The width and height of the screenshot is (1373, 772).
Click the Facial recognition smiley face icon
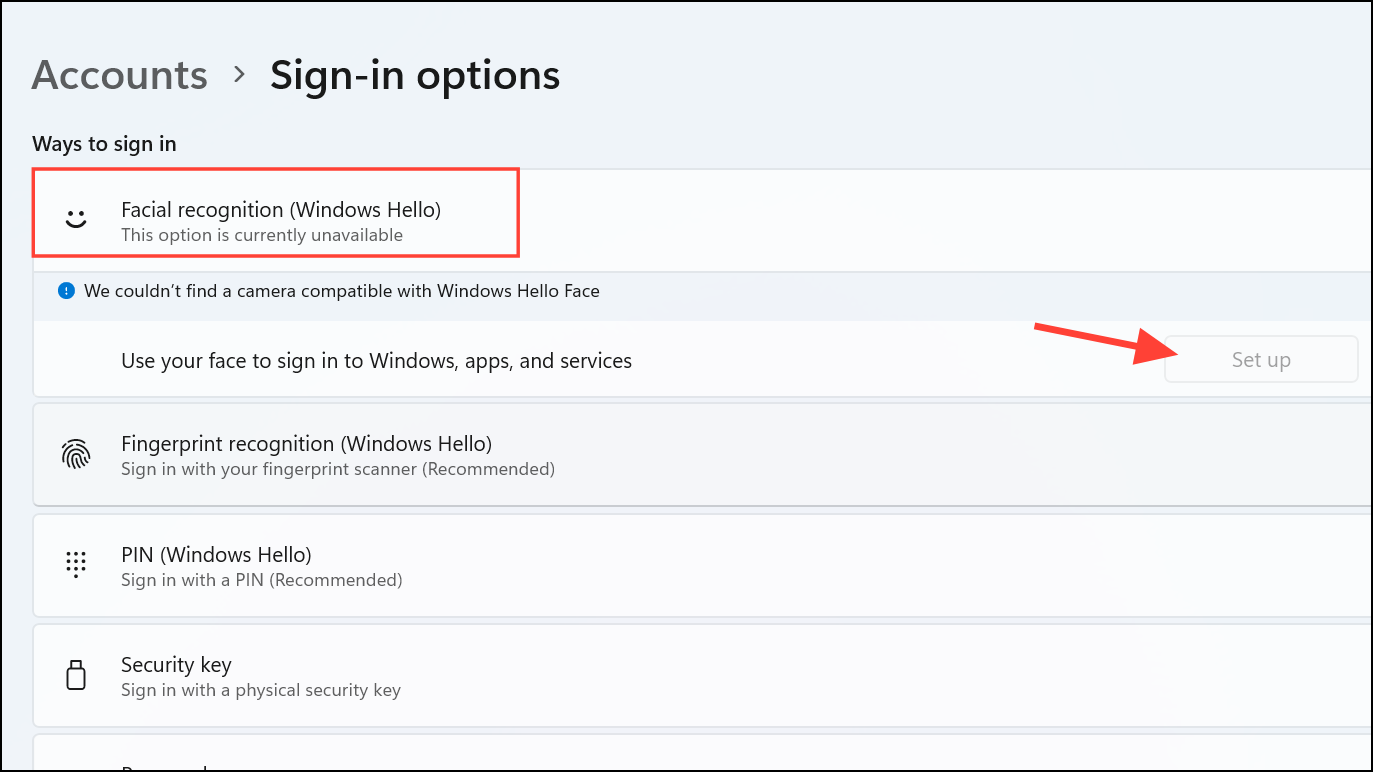tap(76, 212)
